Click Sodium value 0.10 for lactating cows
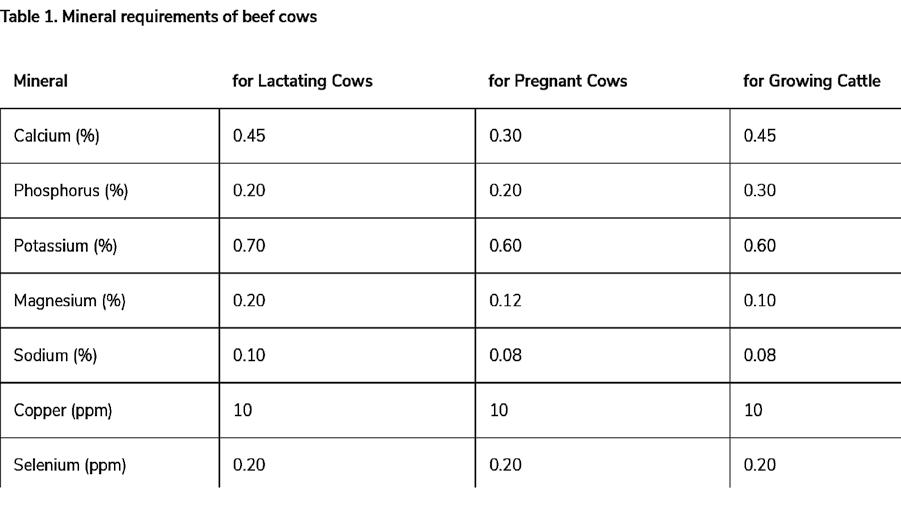 pyautogui.click(x=249, y=355)
